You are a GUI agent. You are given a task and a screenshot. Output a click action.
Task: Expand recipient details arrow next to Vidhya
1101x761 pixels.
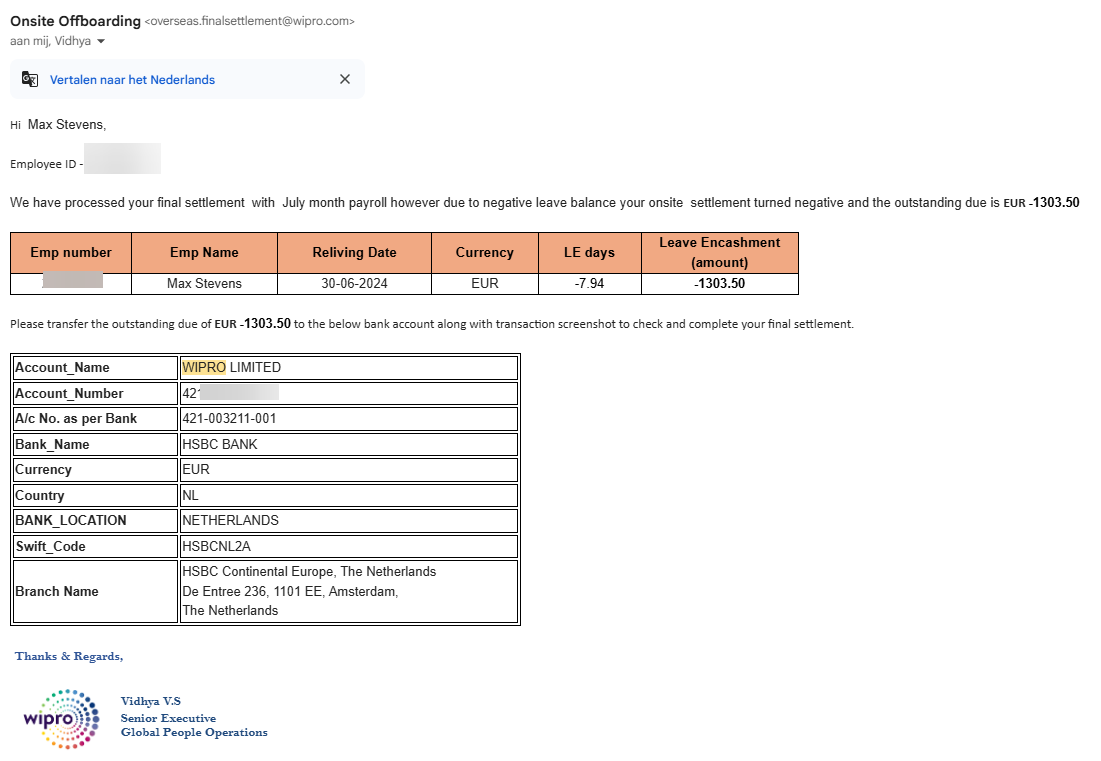(x=101, y=42)
